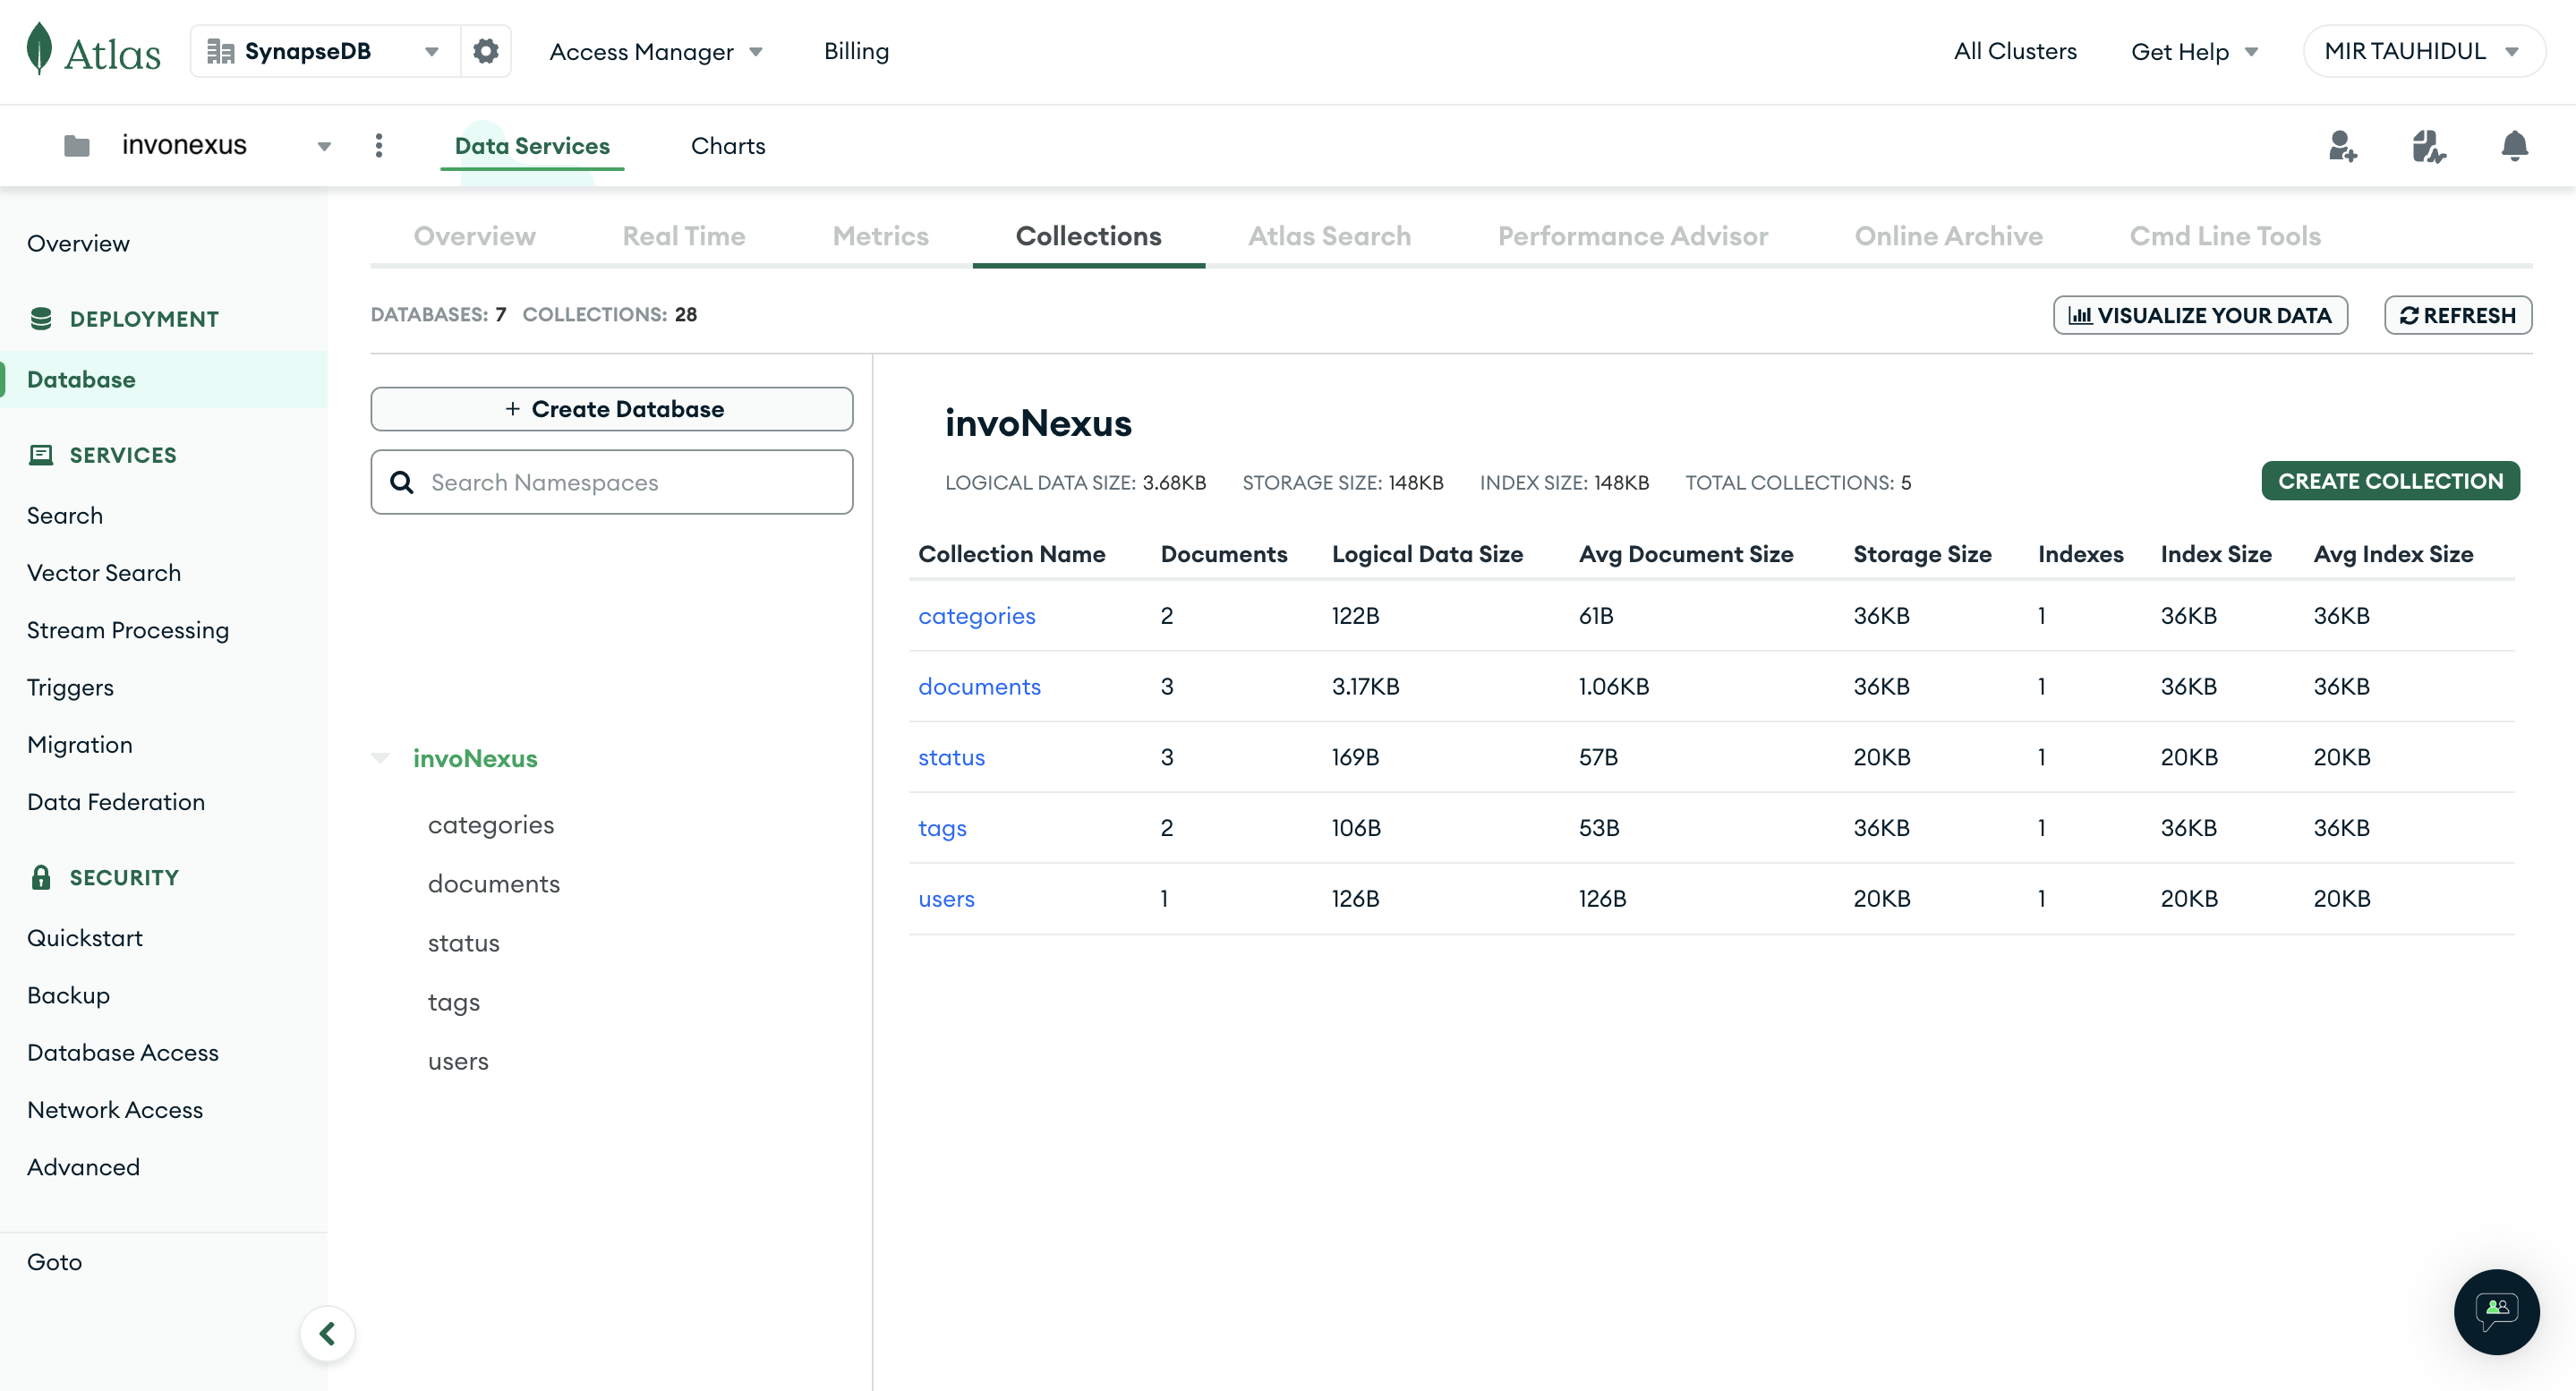Expand the Get Help menu
This screenshot has height=1391, width=2576.
pos(2195,51)
